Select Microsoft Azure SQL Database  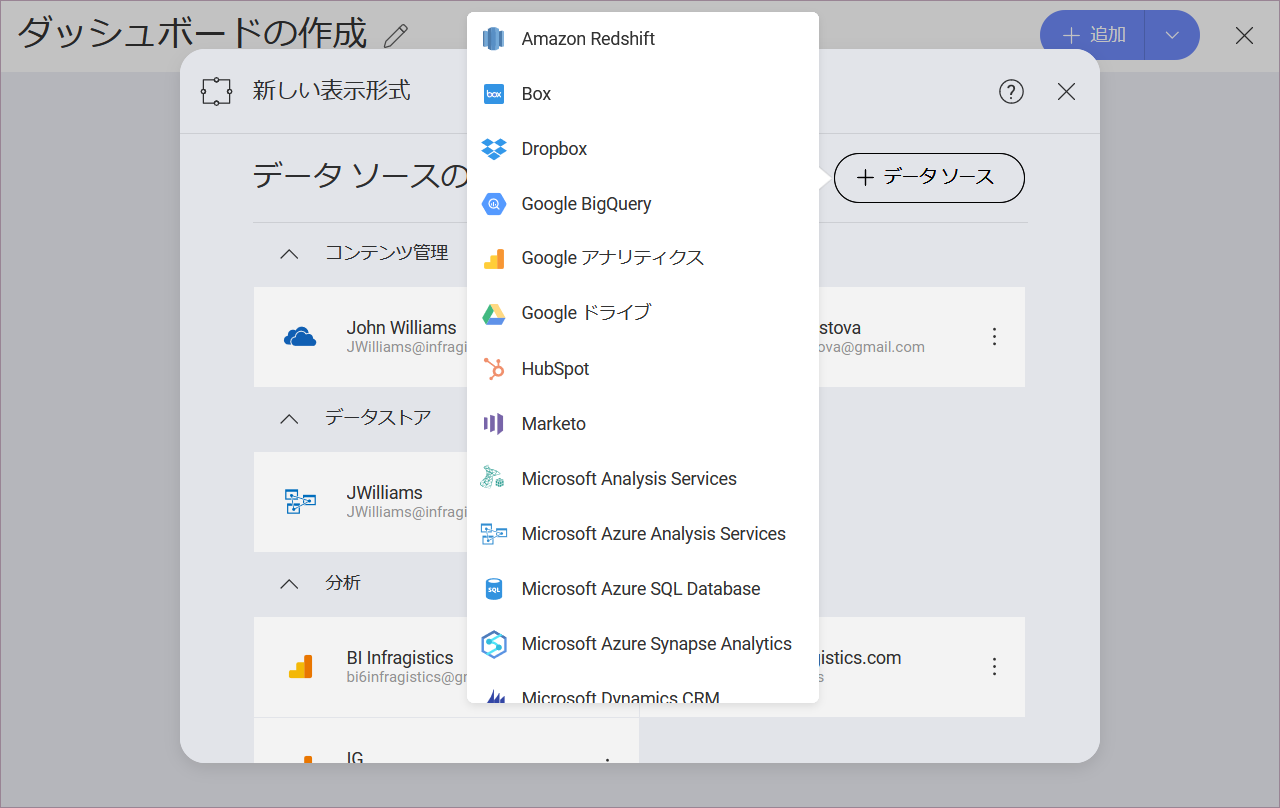click(643, 589)
